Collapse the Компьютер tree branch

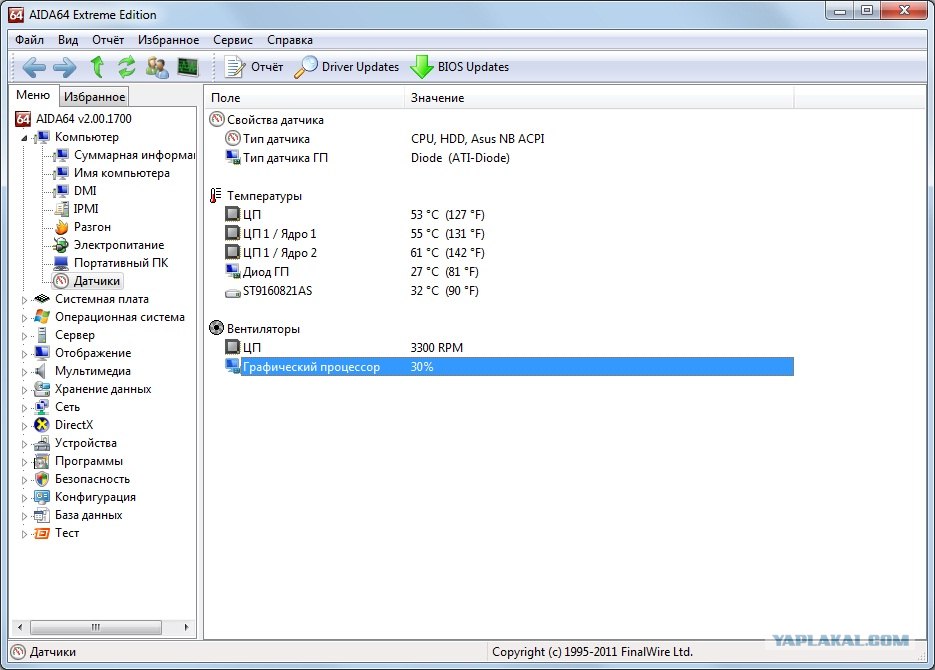tap(24, 138)
